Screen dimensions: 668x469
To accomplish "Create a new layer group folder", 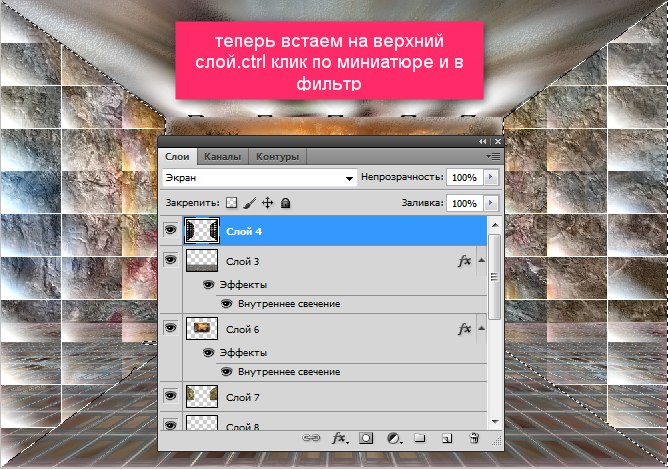I will (420, 437).
